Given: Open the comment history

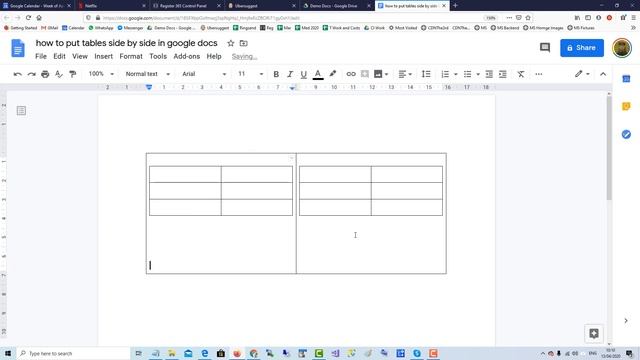Looking at the screenshot, I should point(545,48).
